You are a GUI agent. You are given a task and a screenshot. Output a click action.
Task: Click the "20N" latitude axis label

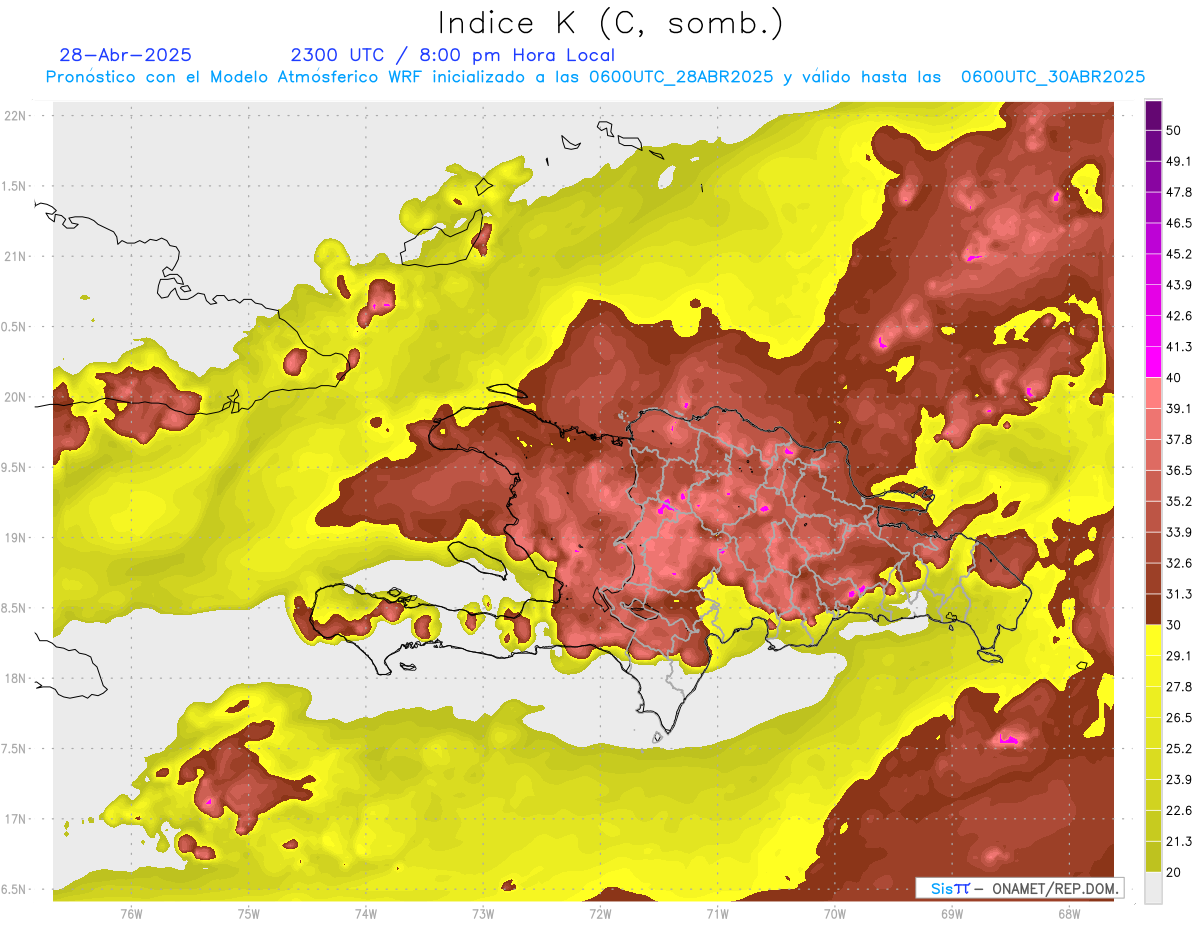pos(15,397)
